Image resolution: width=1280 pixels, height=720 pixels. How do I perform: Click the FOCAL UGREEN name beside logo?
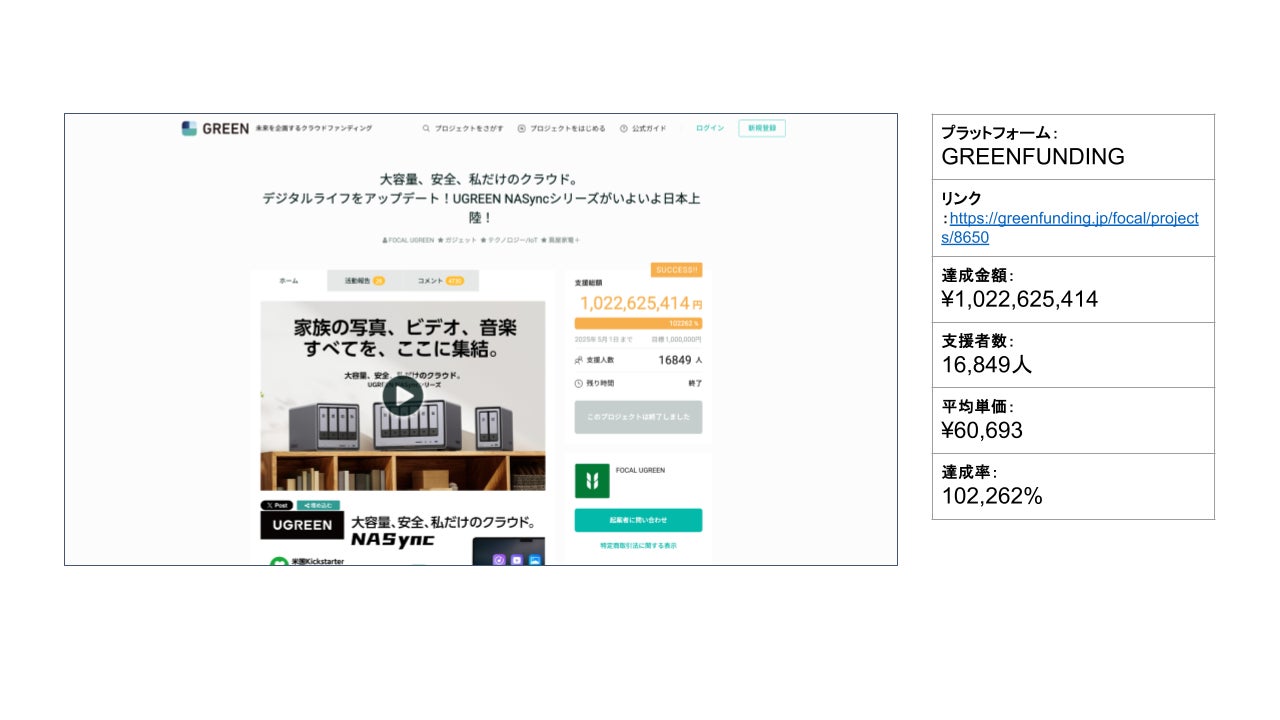coord(640,470)
